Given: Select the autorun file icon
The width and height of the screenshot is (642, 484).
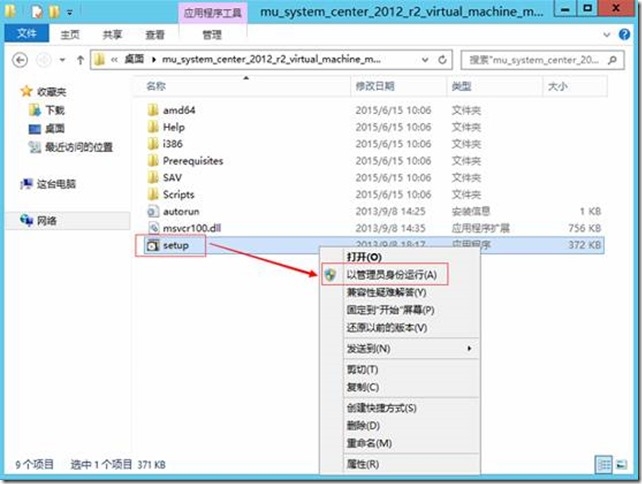Looking at the screenshot, I should [x=152, y=211].
